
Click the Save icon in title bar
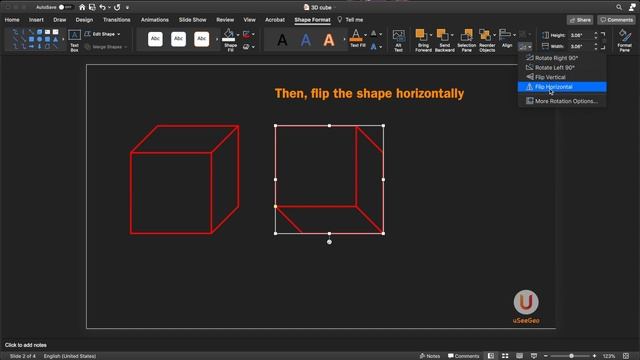[x=92, y=7]
